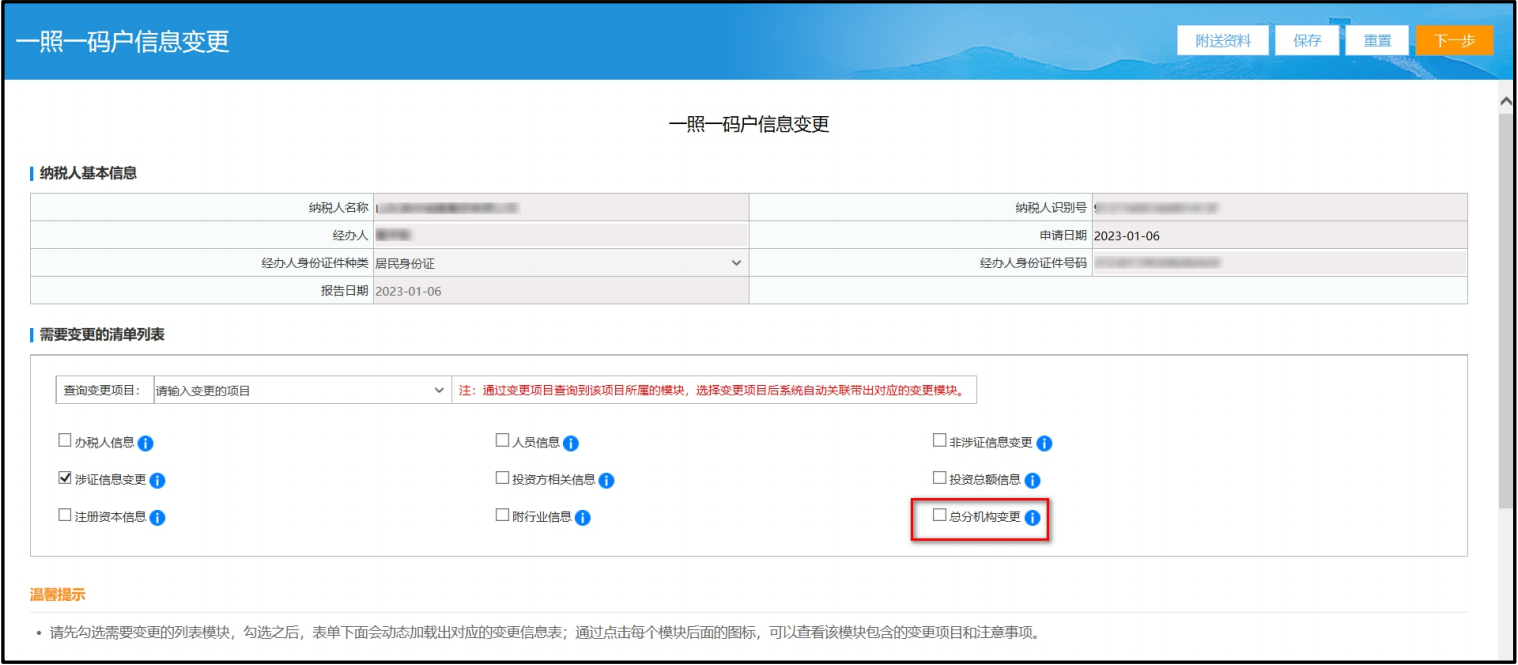Click info icon next to 总分机构变更
Image resolution: width=1518 pixels, height=665 pixels.
(x=1032, y=518)
